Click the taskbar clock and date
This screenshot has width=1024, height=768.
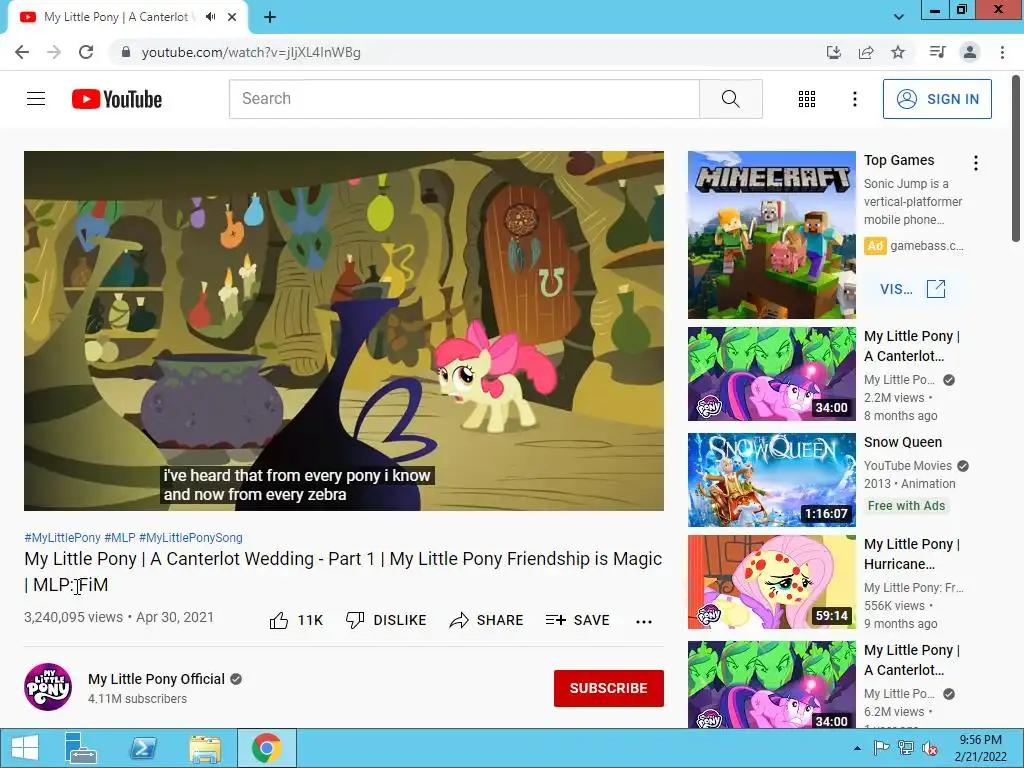point(980,748)
